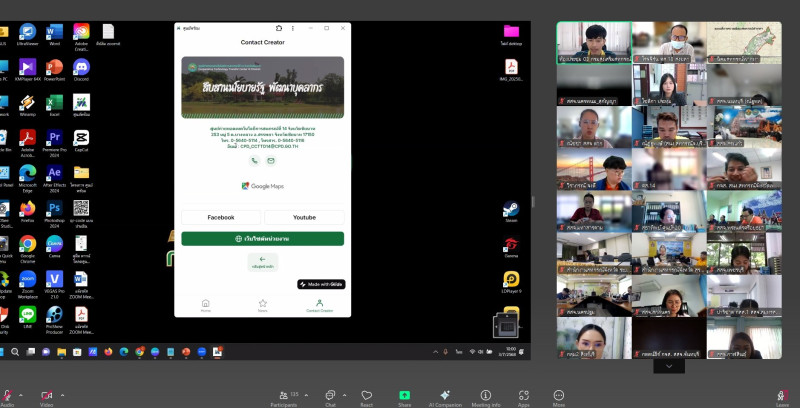800x408 pixels.
Task: Open the LDPlayer 9 desktop shortcut
Action: tap(511, 282)
